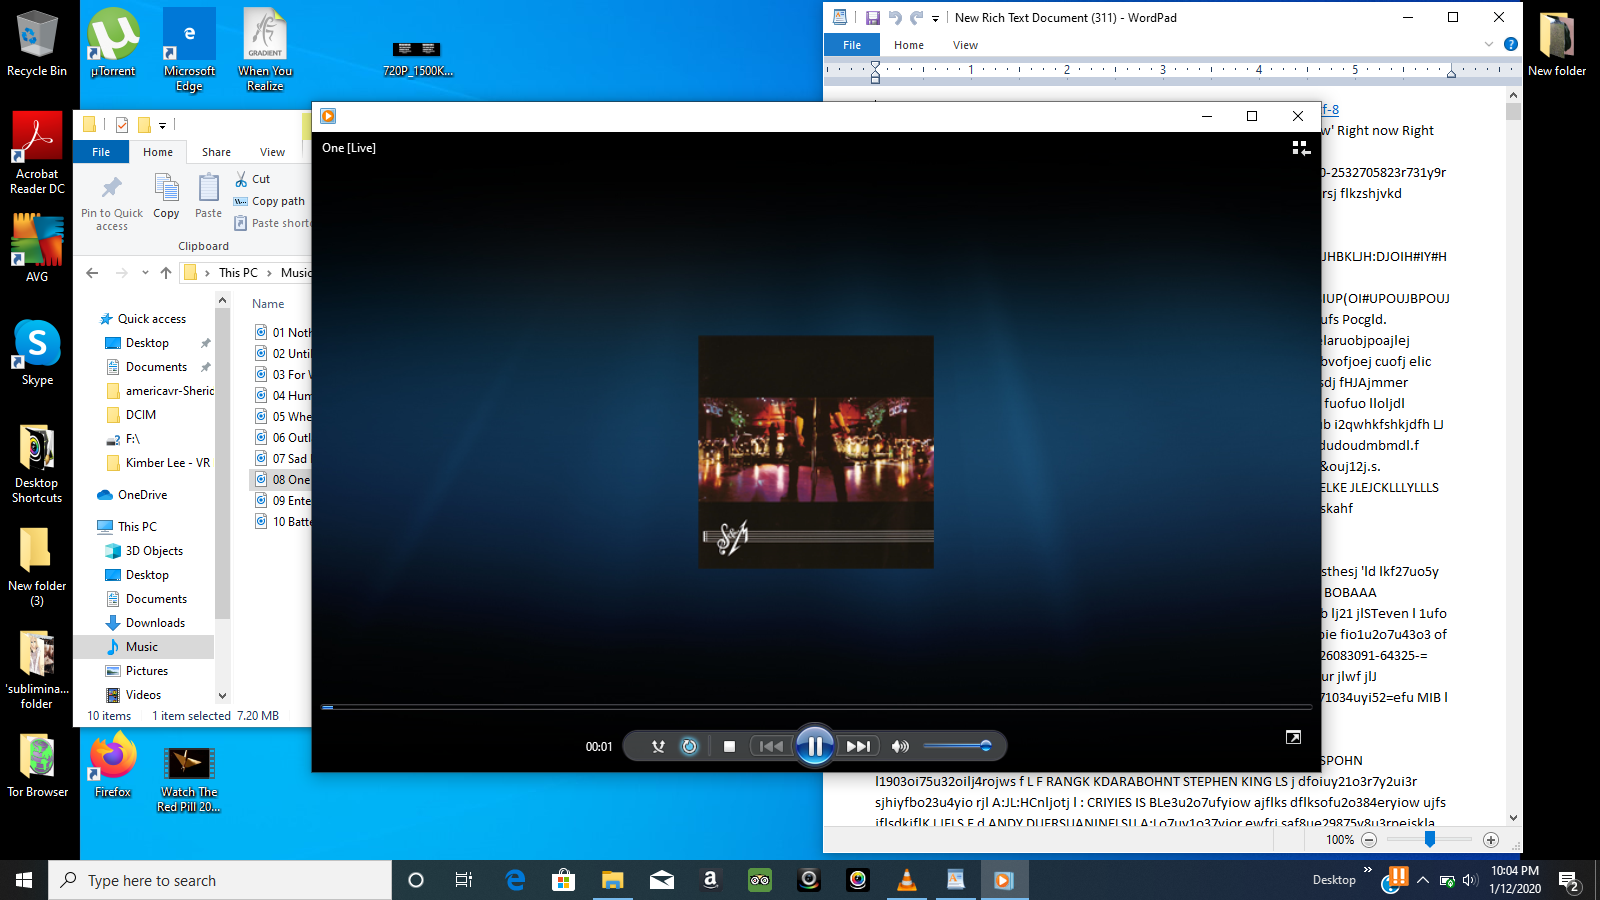
Task: Open VLC media player from taskbar
Action: 907,880
